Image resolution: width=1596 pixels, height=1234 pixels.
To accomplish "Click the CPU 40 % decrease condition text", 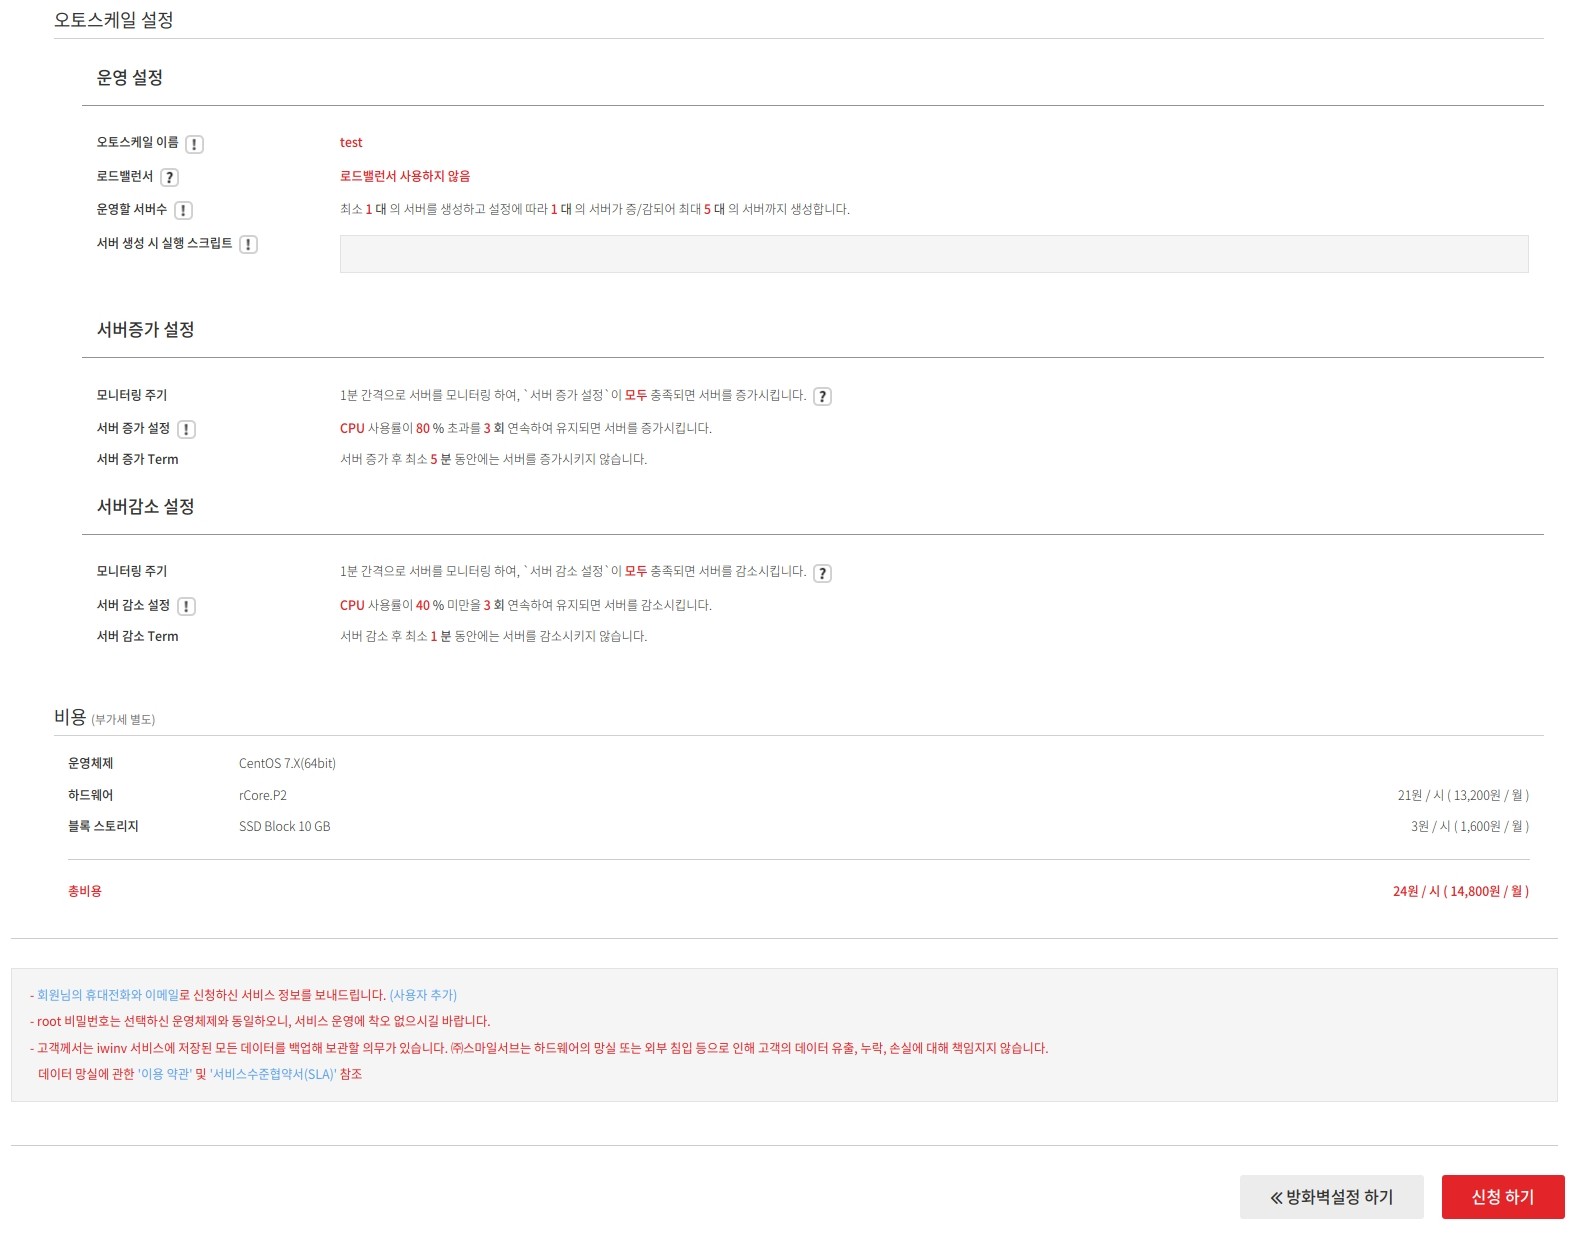I will [x=526, y=605].
